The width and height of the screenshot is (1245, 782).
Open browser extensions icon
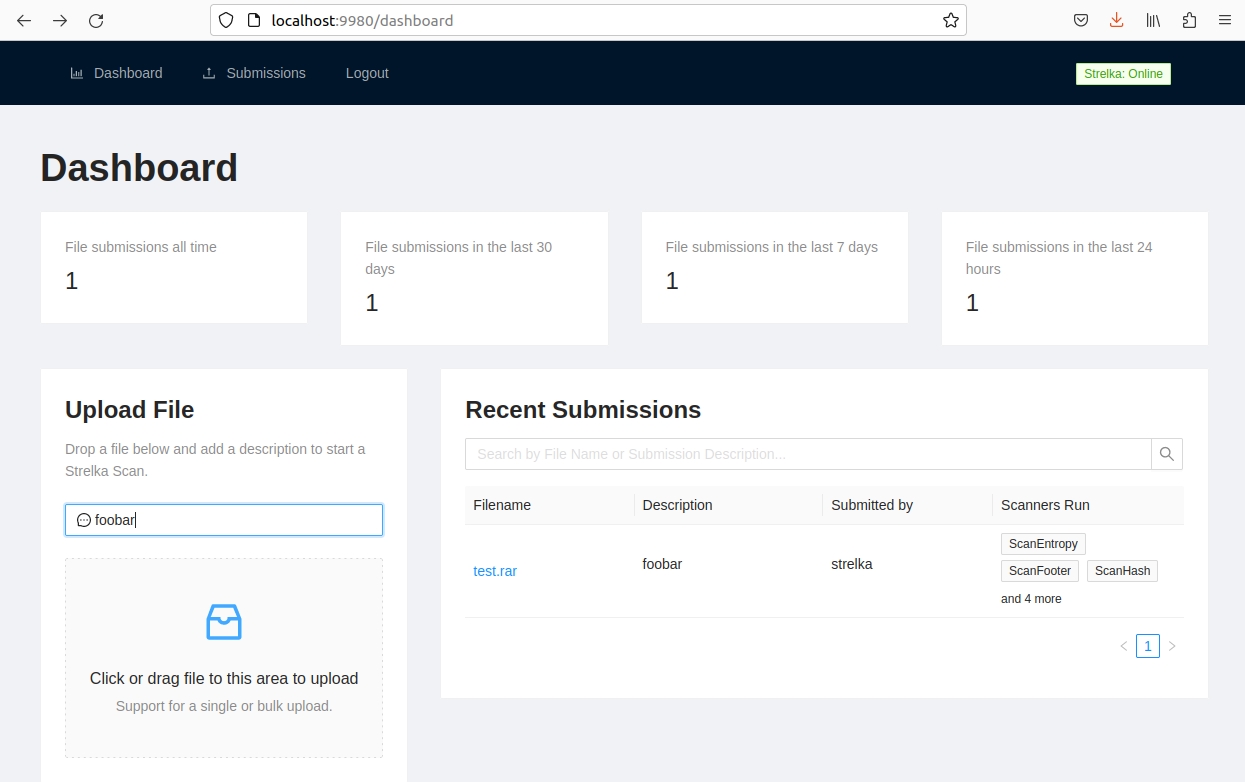[1189, 20]
